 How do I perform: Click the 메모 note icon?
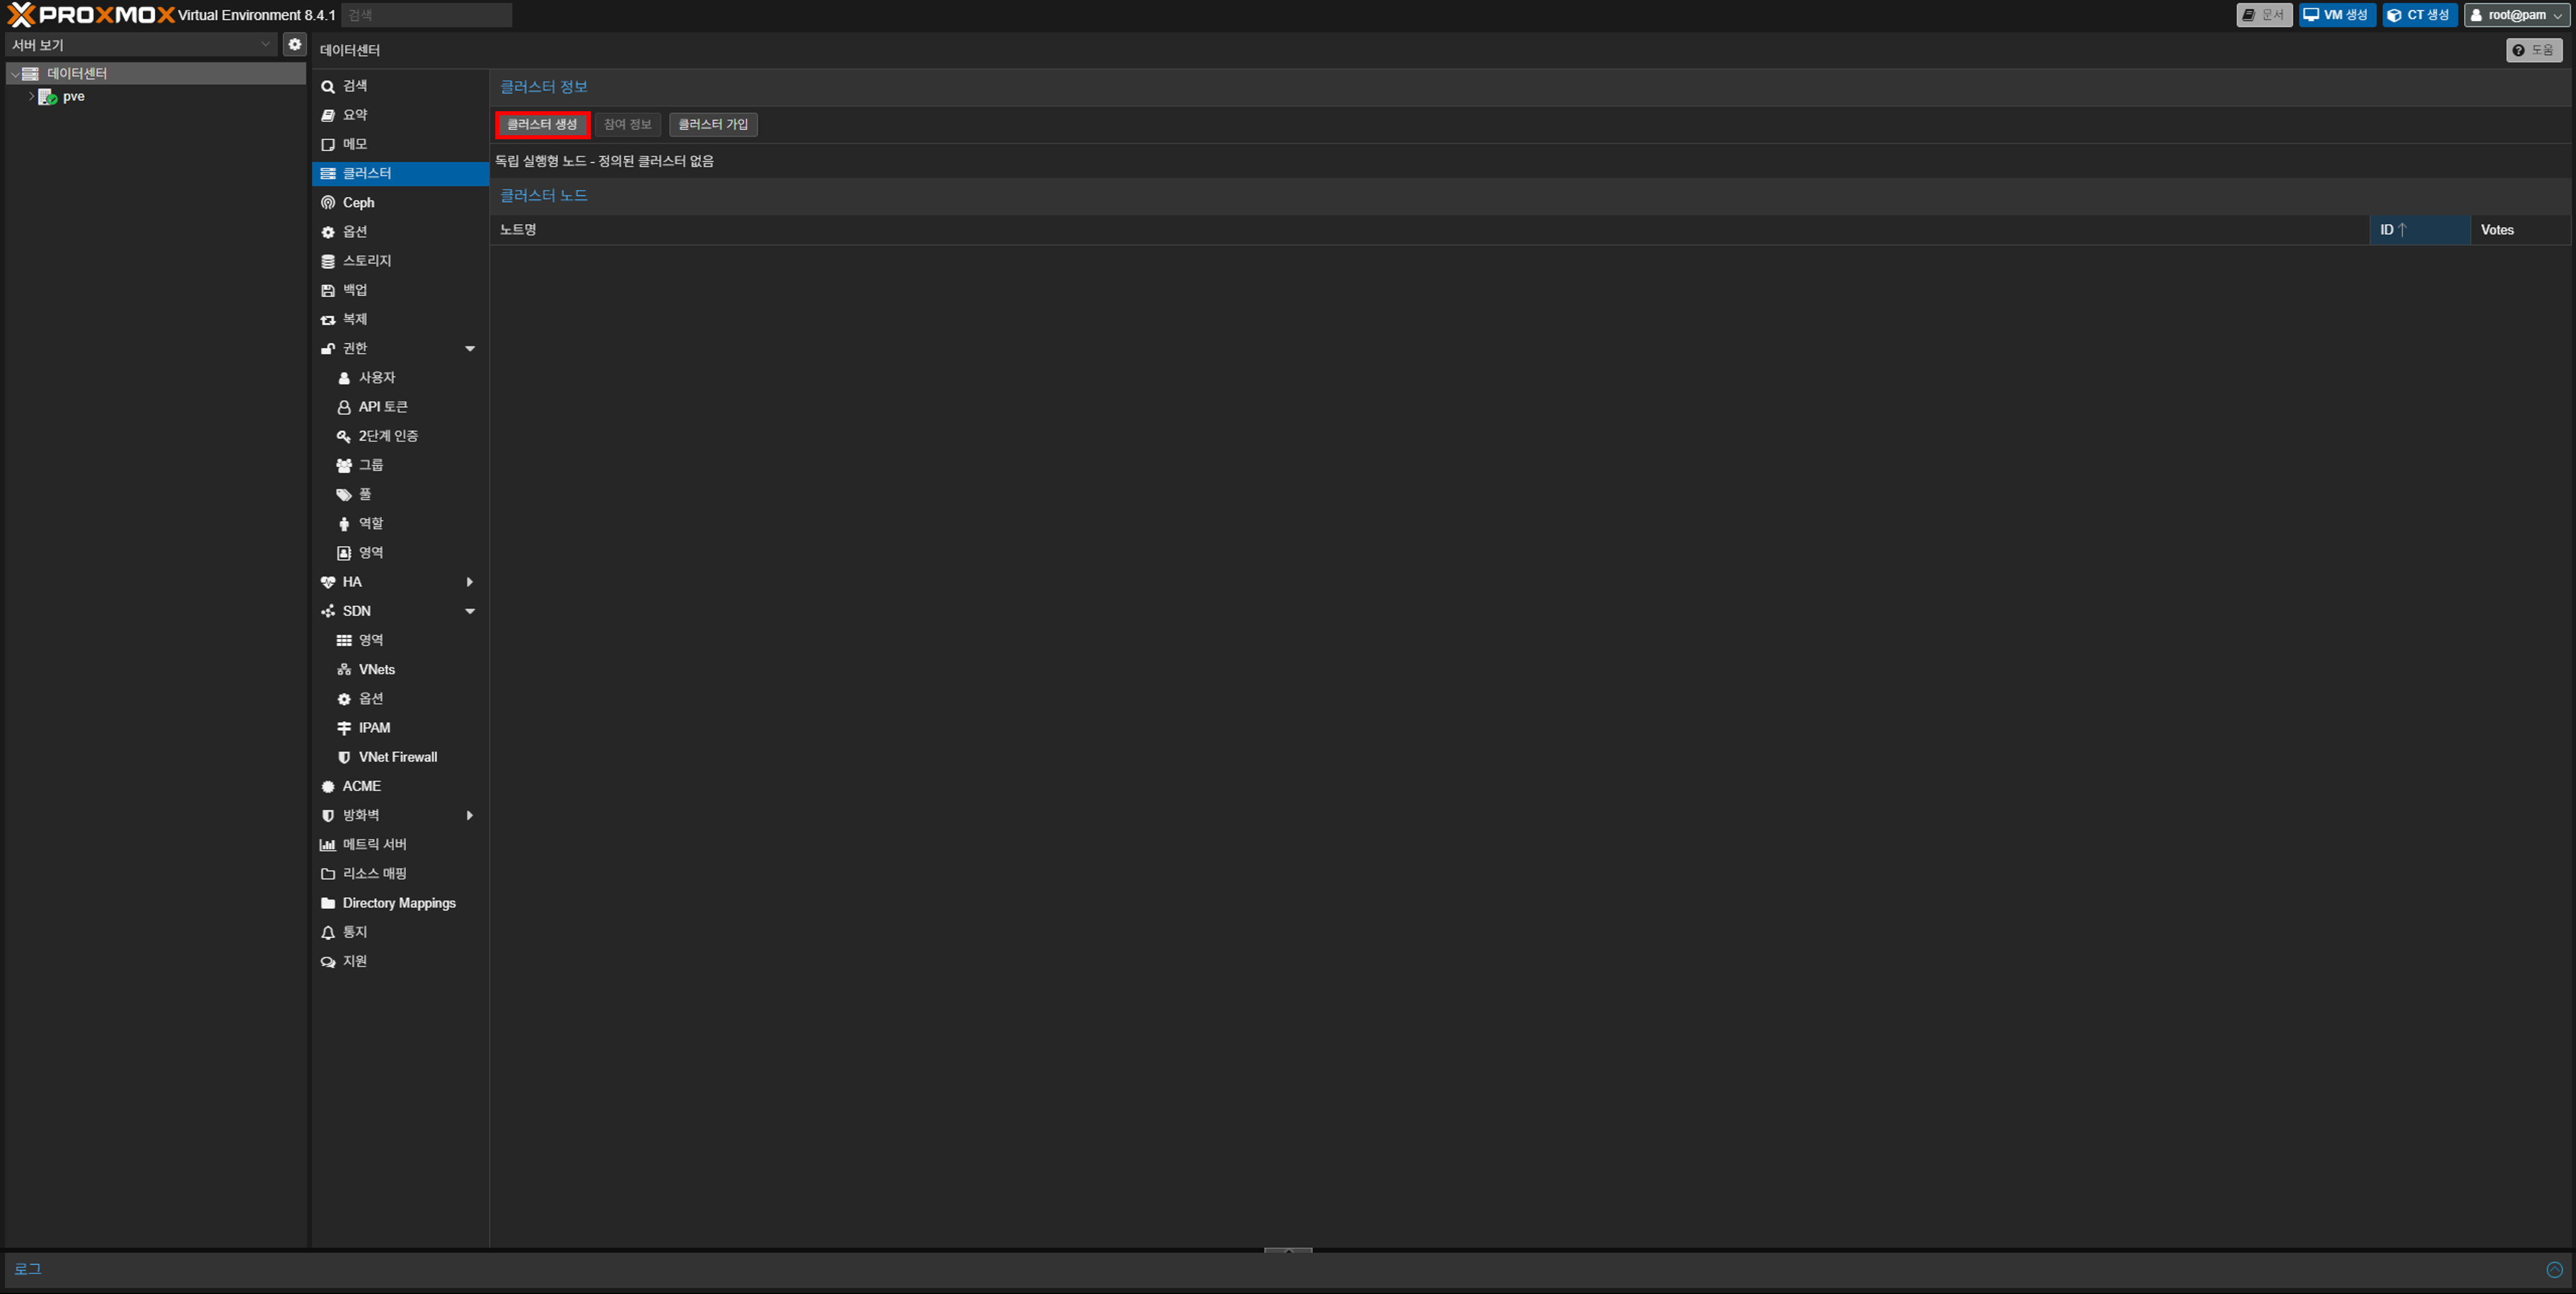click(x=327, y=145)
